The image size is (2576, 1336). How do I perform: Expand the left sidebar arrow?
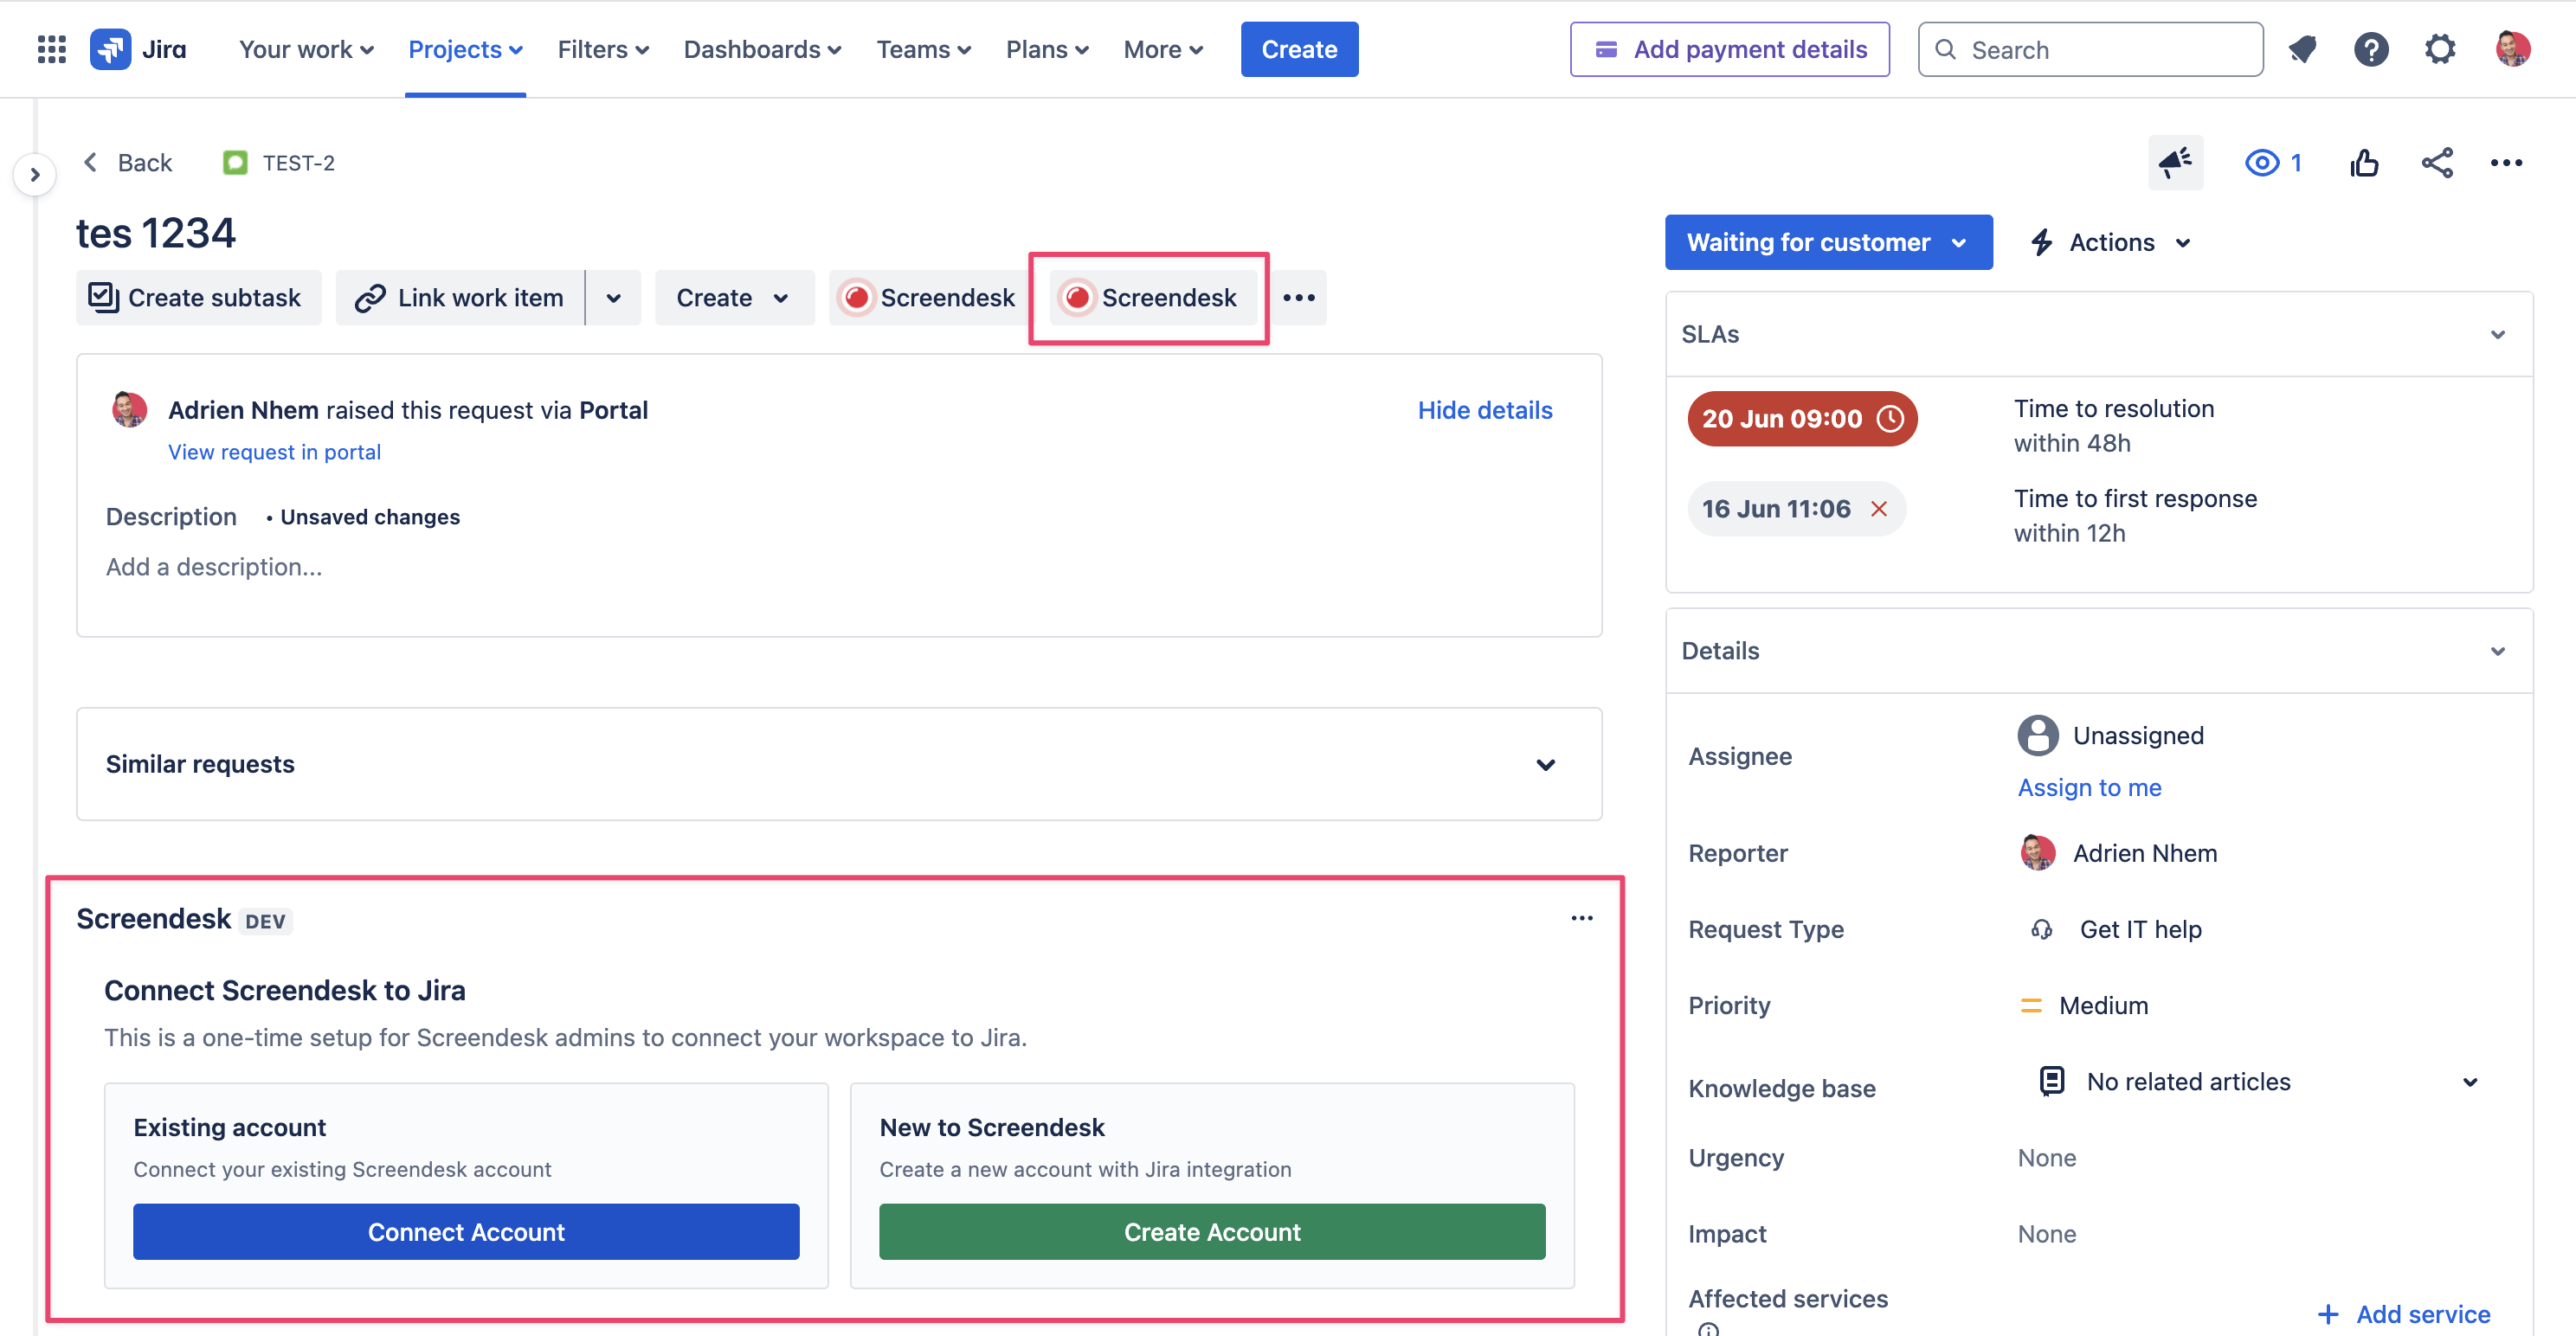point(35,175)
